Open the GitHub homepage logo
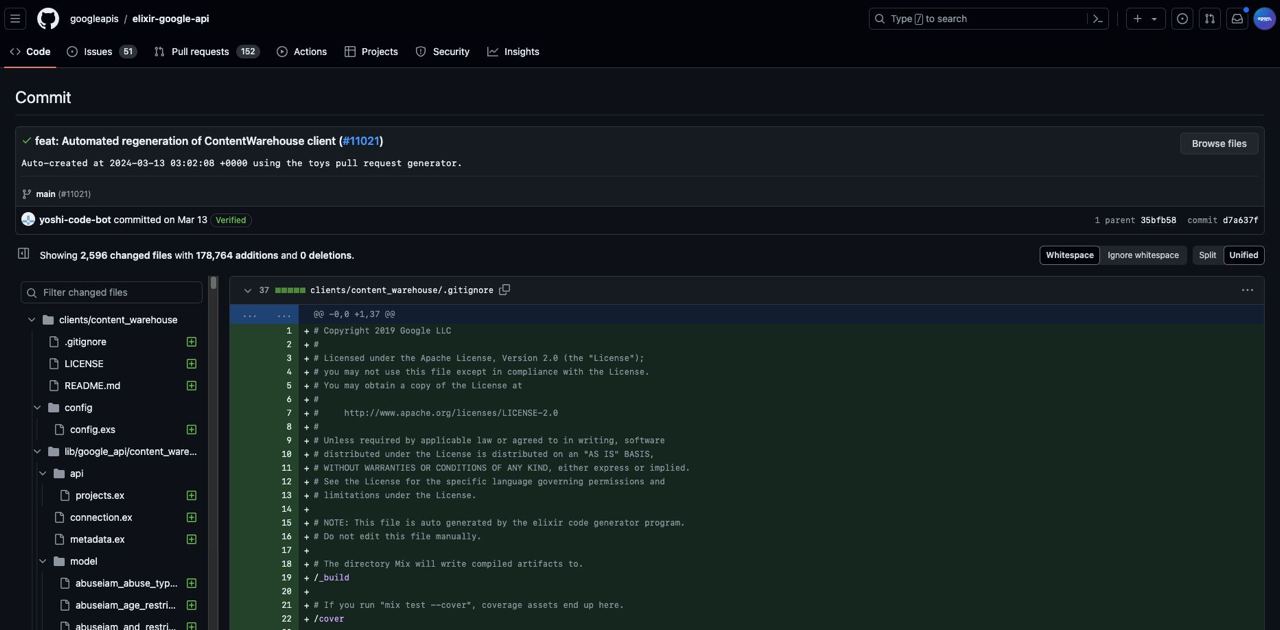 (48, 18)
